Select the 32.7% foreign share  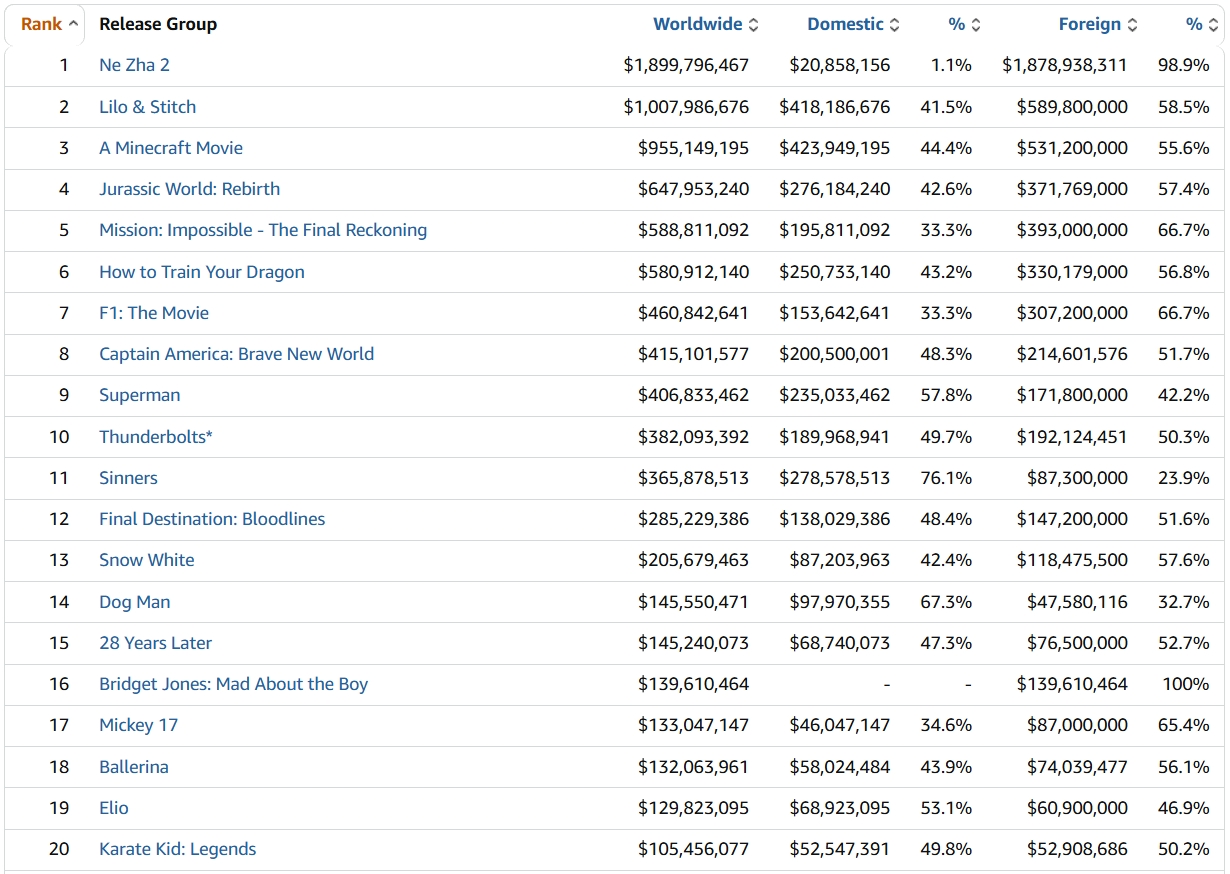1184,602
